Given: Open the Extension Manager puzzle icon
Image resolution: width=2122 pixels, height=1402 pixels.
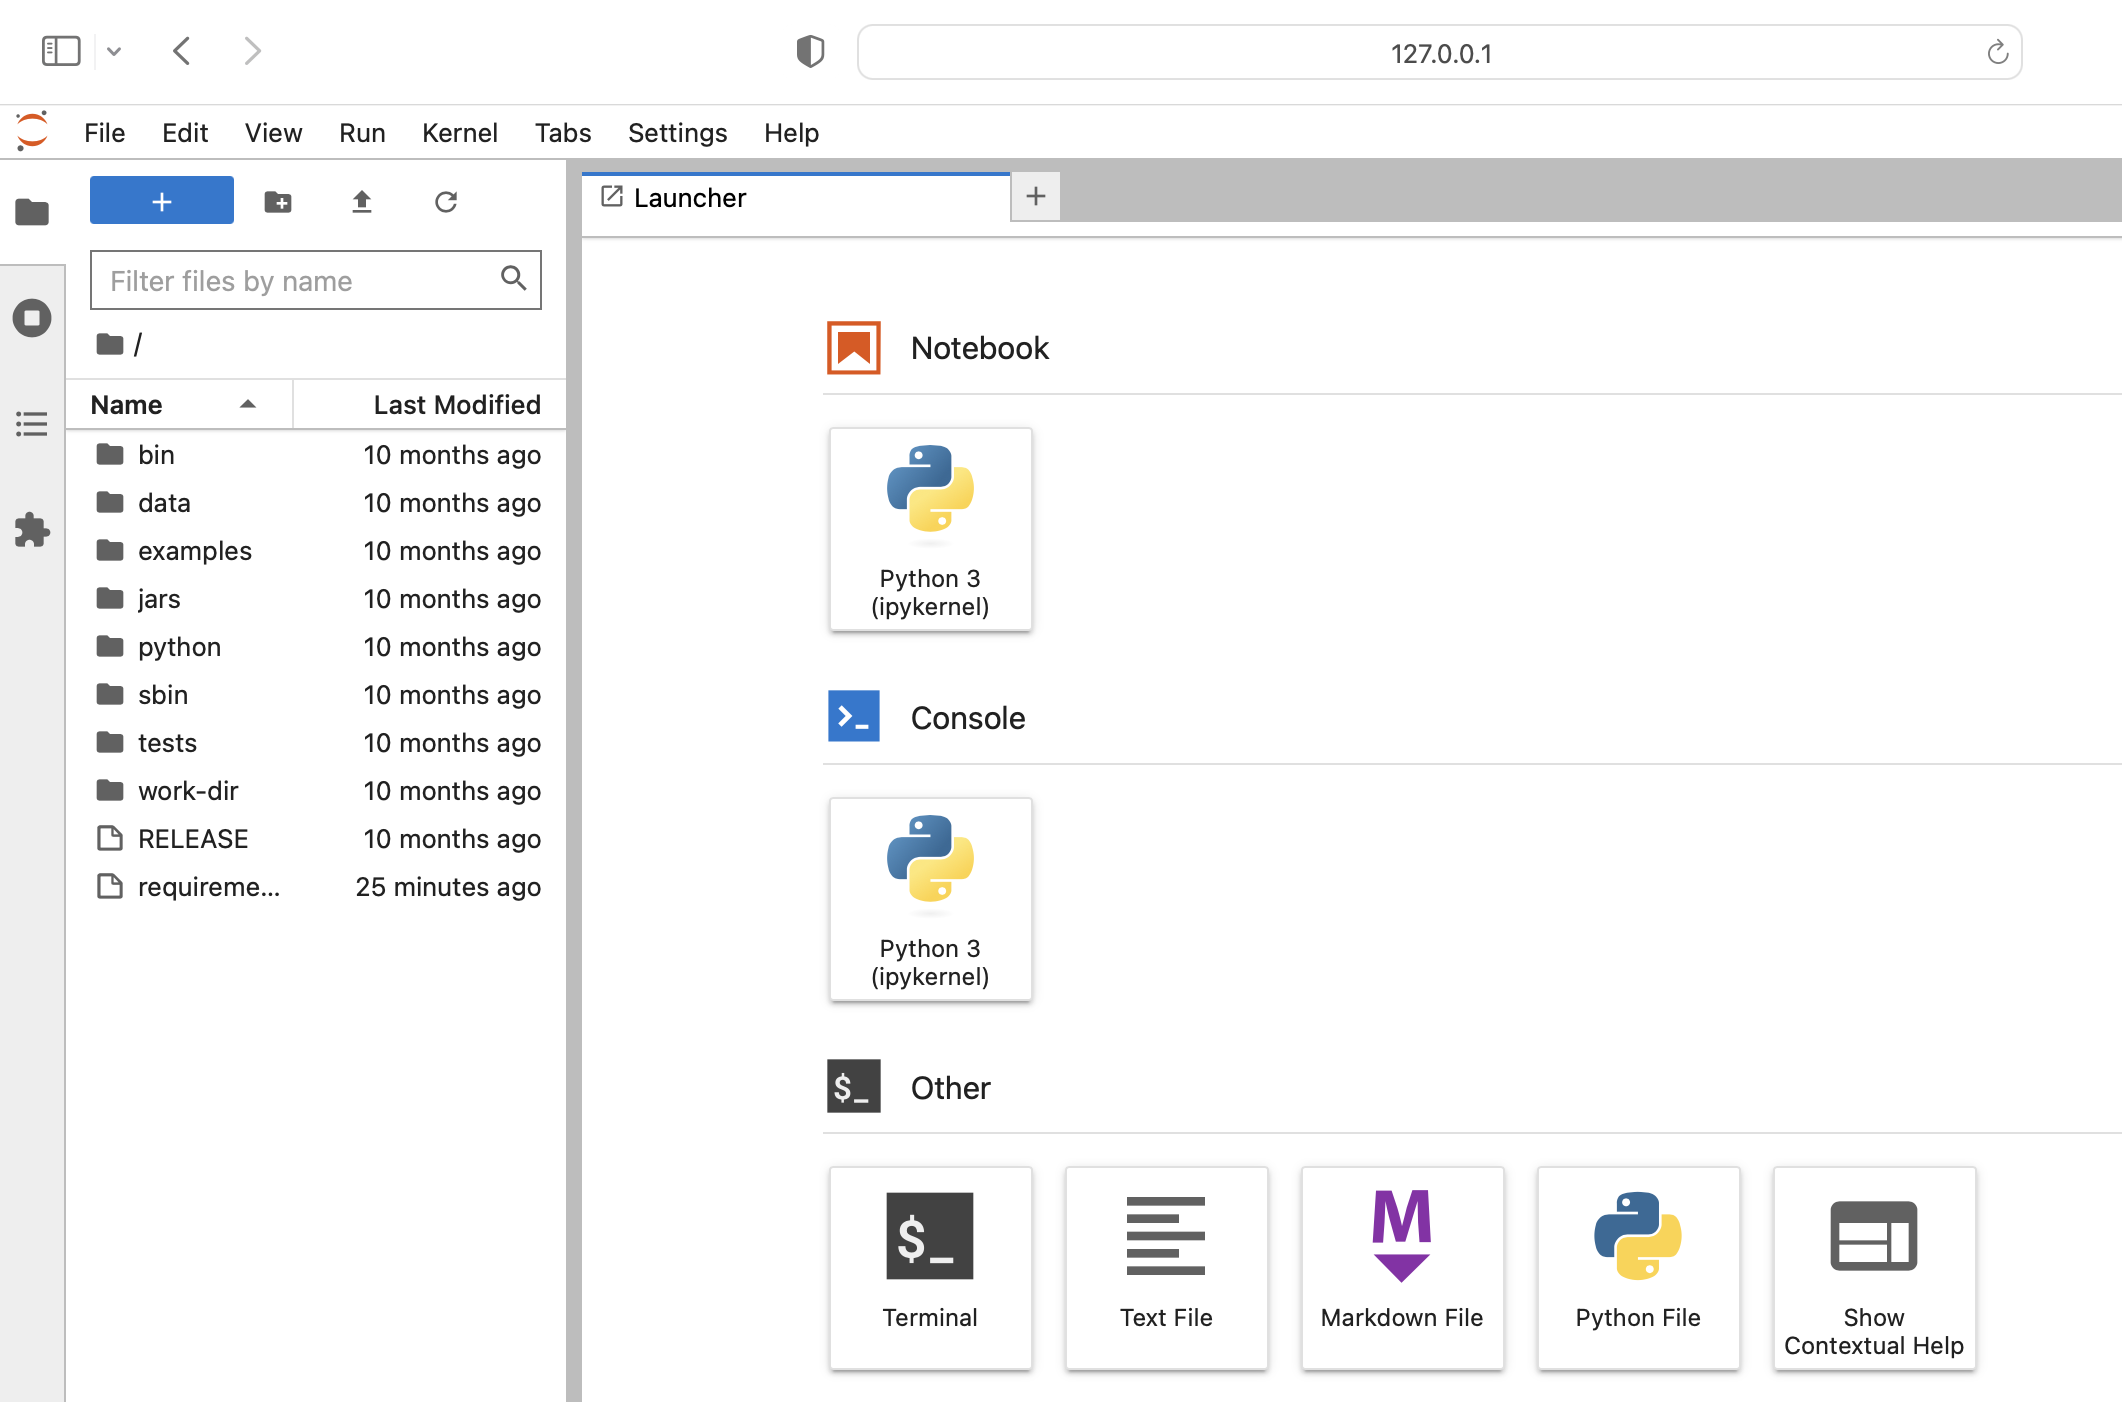Looking at the screenshot, I should tap(32, 530).
